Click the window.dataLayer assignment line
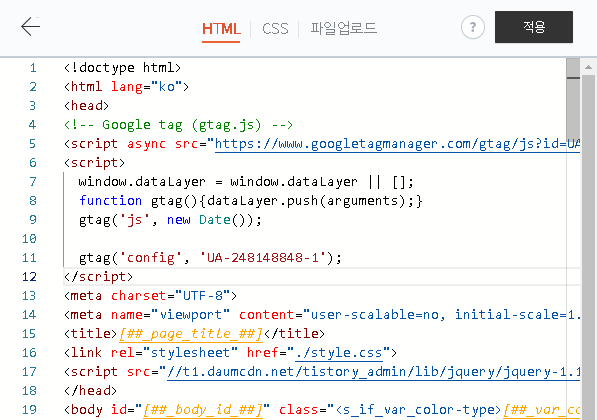Image resolution: width=597 pixels, height=420 pixels. coord(246,182)
